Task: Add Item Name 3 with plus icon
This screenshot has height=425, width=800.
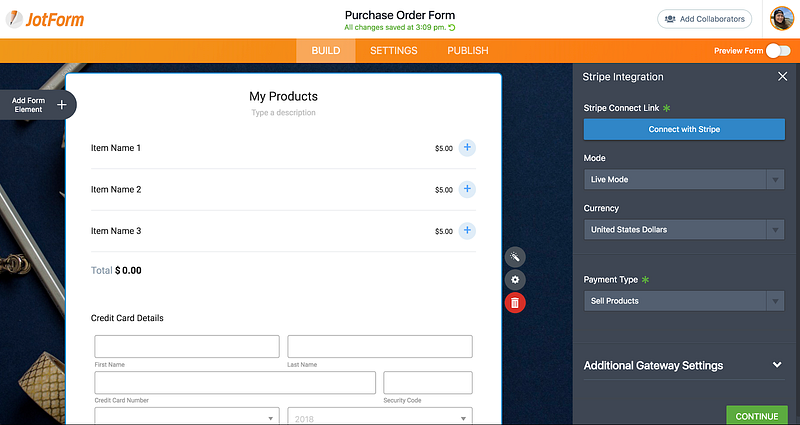Action: click(x=467, y=231)
